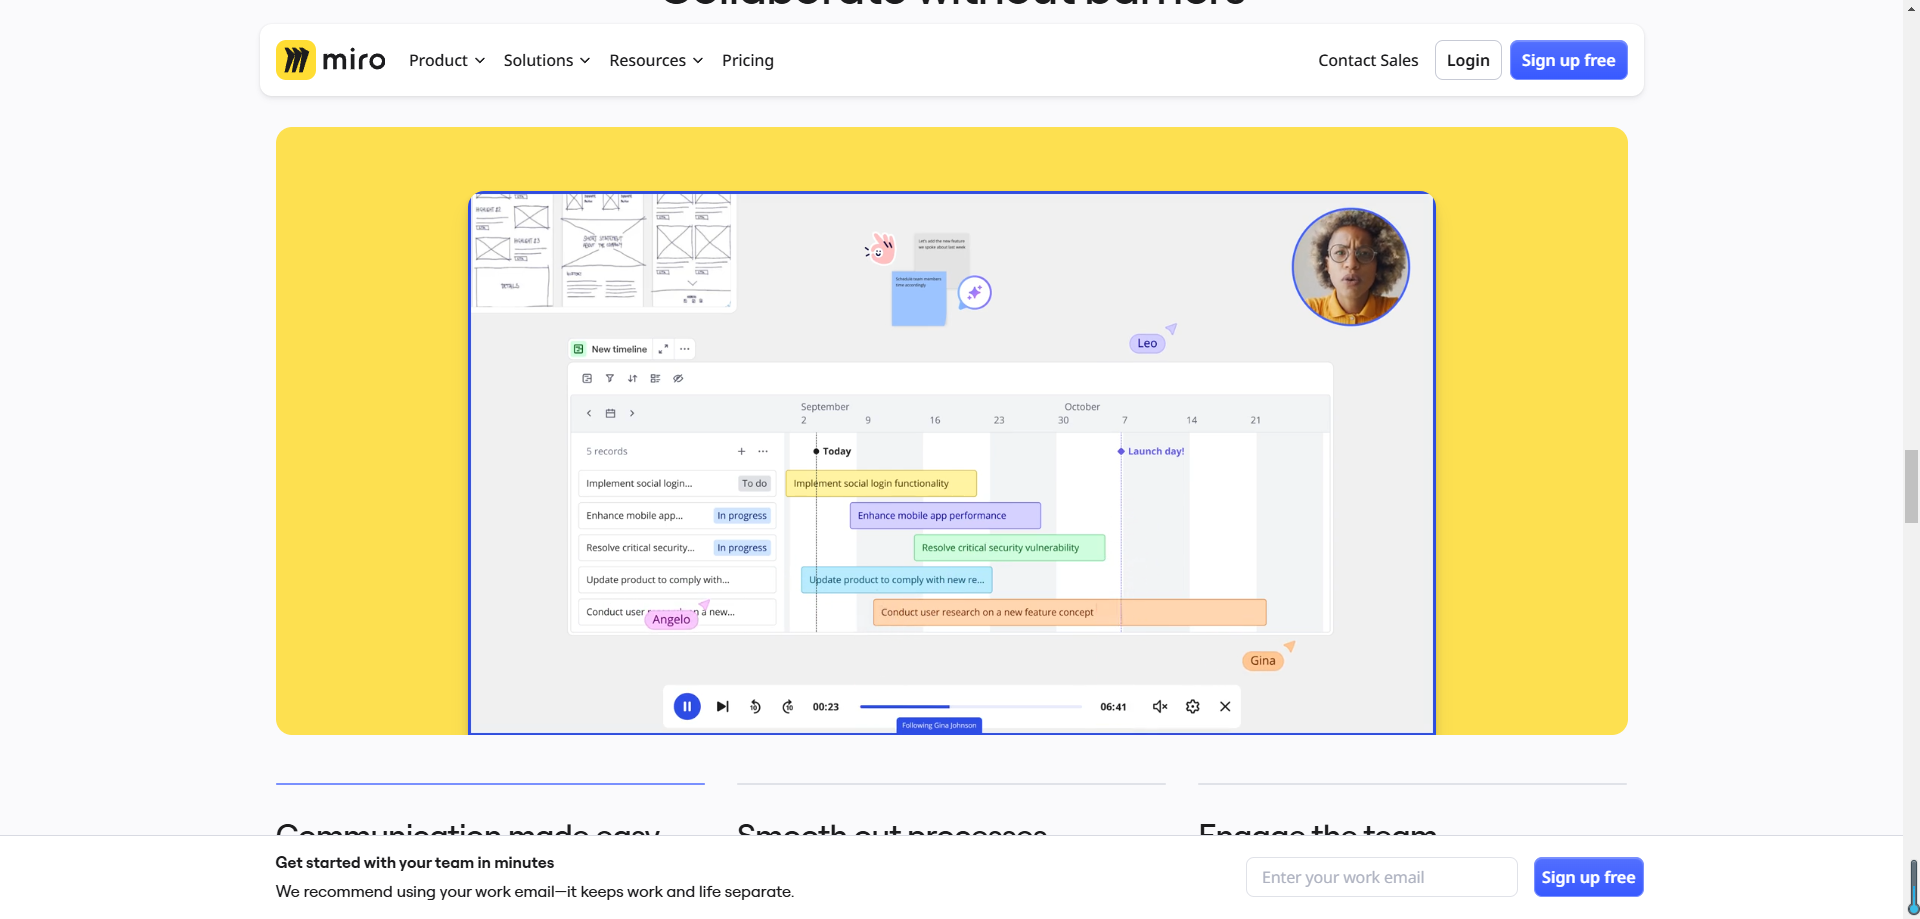Screen dimensions: 1920x919
Task: Click the blue Update product to comply bar
Action: click(x=896, y=580)
